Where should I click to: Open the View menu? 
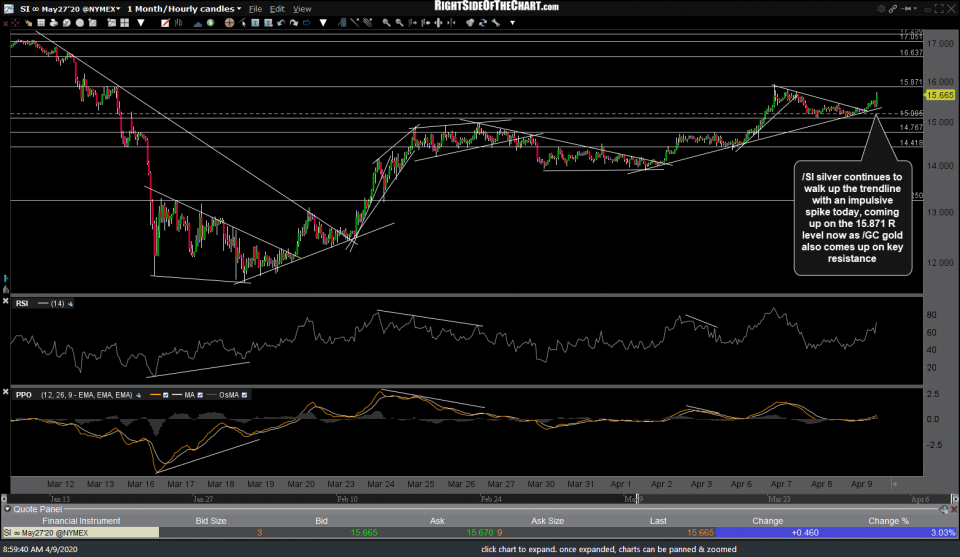(301, 9)
